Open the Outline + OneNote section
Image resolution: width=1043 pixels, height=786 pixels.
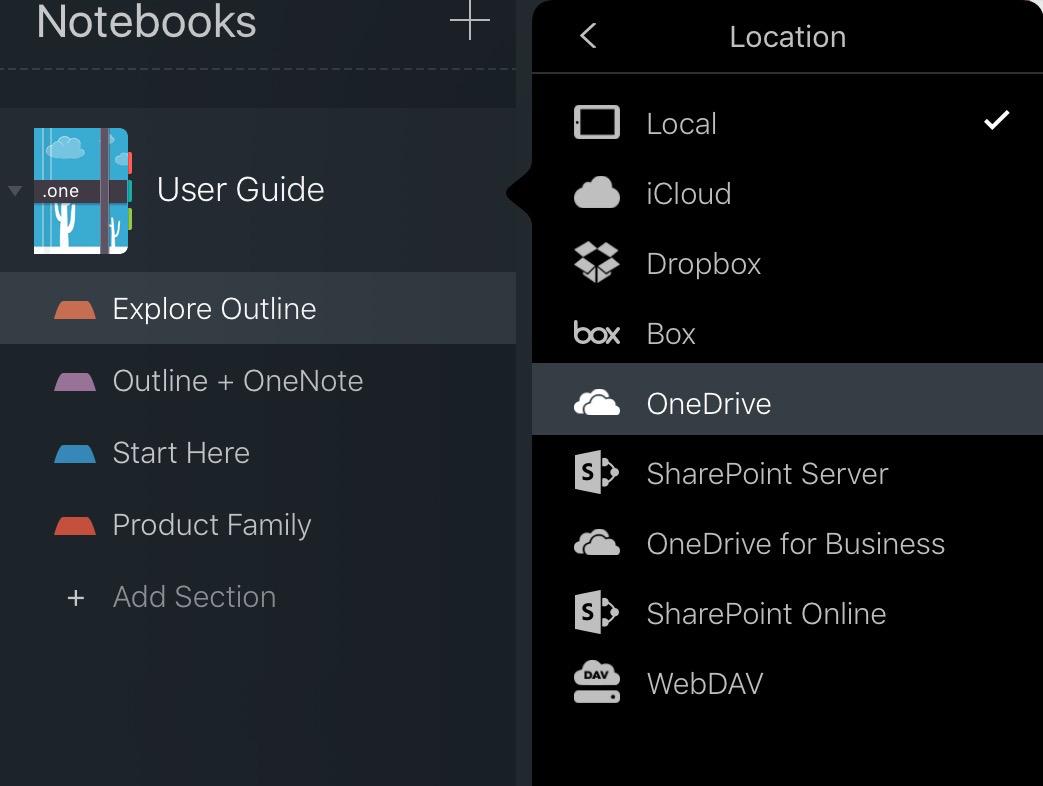[x=258, y=381]
